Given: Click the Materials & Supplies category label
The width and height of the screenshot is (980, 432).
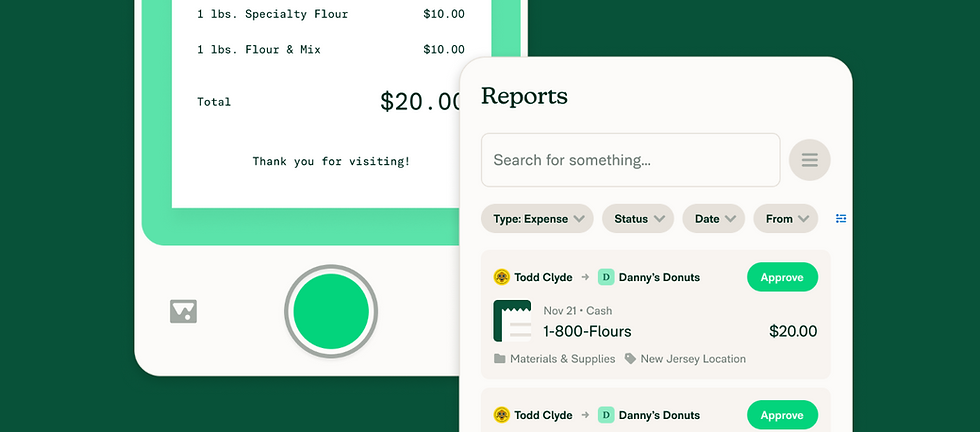Looking at the screenshot, I should 562,359.
